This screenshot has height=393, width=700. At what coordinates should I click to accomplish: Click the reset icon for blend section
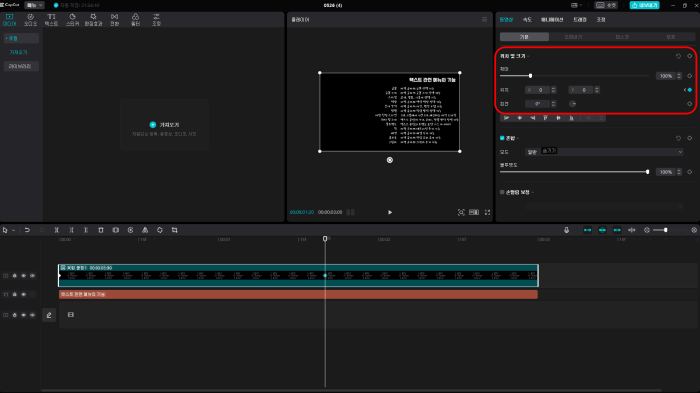[x=678, y=138]
